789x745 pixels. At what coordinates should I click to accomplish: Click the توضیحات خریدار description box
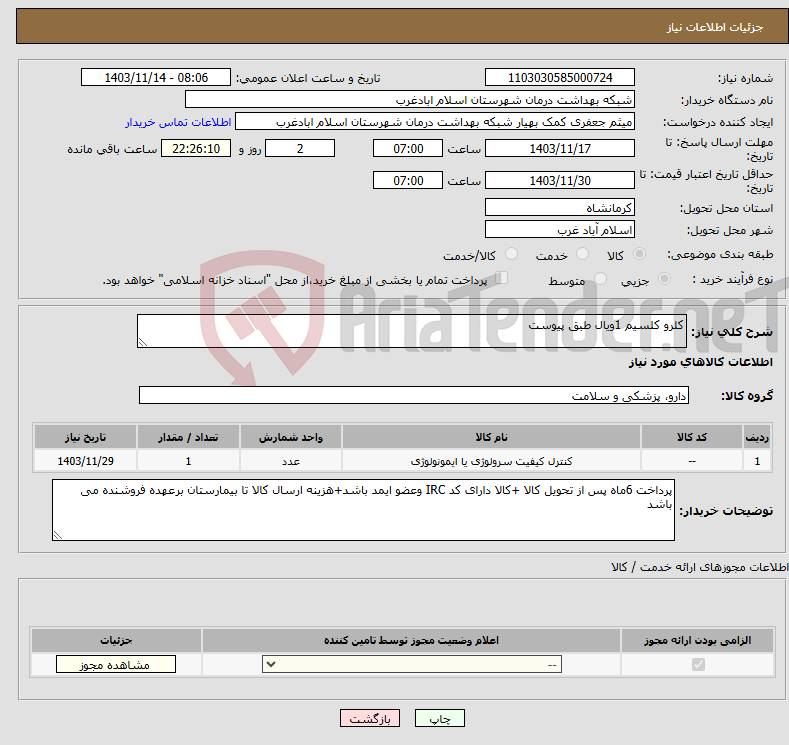363,510
